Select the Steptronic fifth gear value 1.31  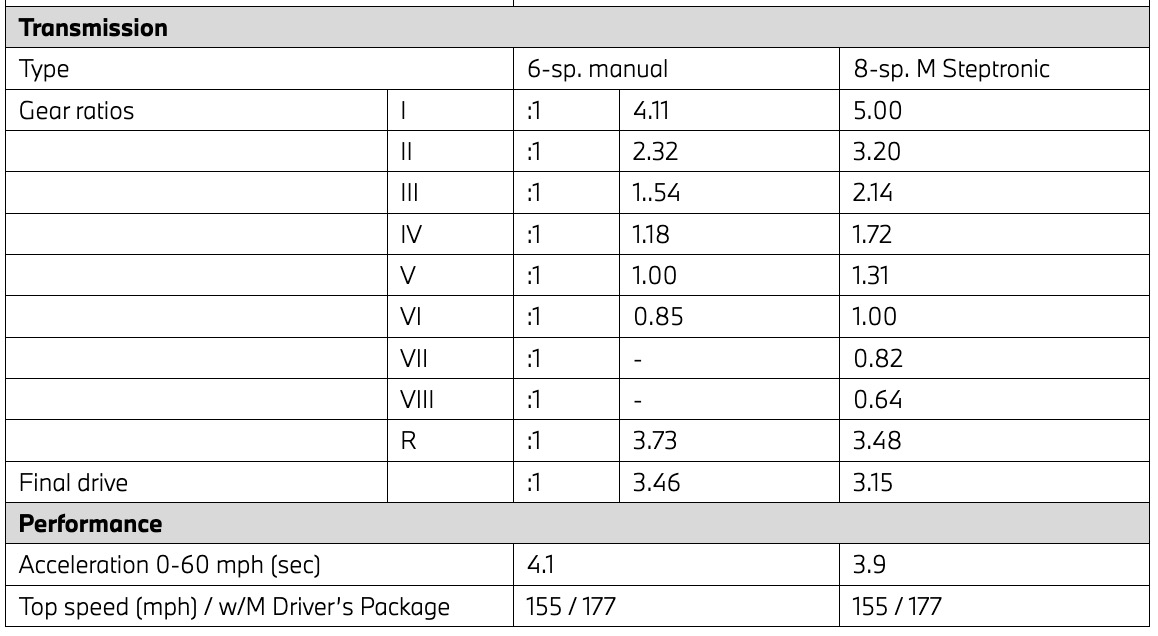click(872, 277)
